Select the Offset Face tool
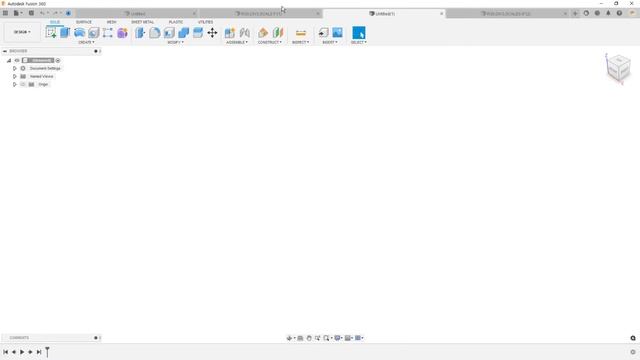Viewport: 640px width, 360px height. pos(198,33)
